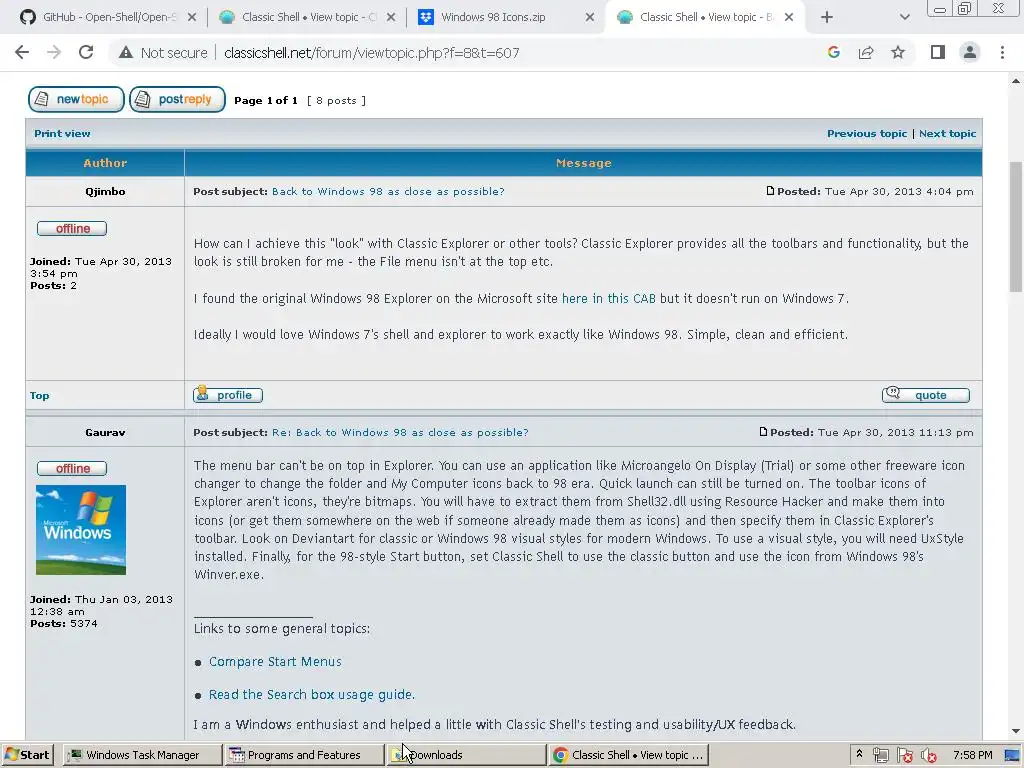
Task: Open Read the Search box usage guide link
Action: [x=312, y=695]
